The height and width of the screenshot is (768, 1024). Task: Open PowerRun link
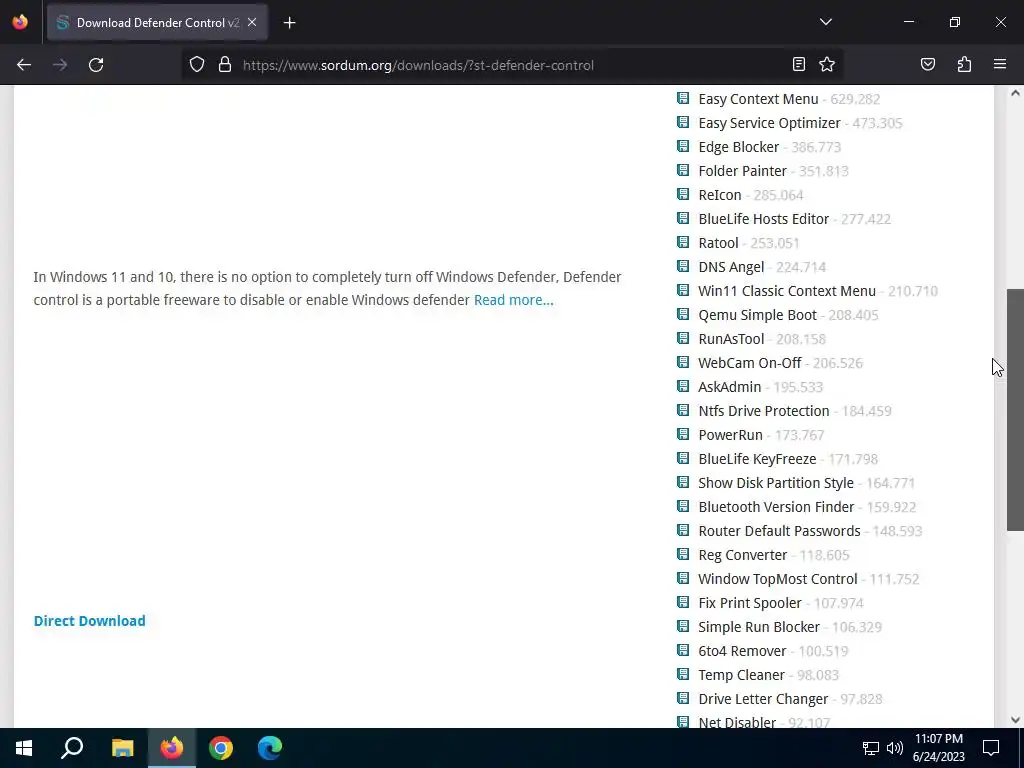730,436
